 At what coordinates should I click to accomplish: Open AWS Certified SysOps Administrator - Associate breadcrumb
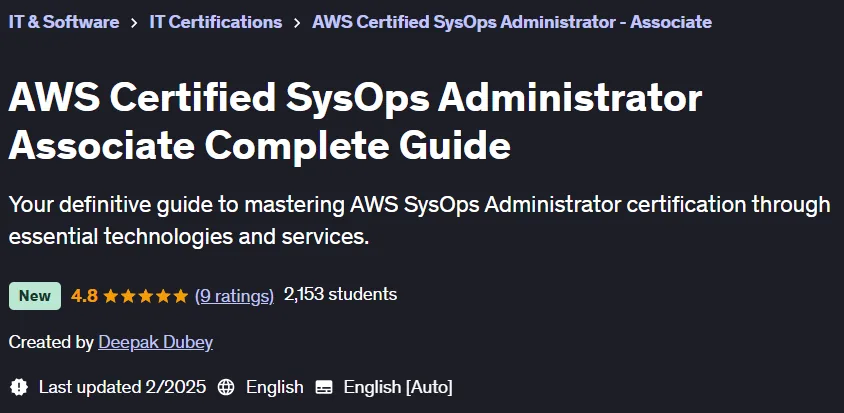512,22
